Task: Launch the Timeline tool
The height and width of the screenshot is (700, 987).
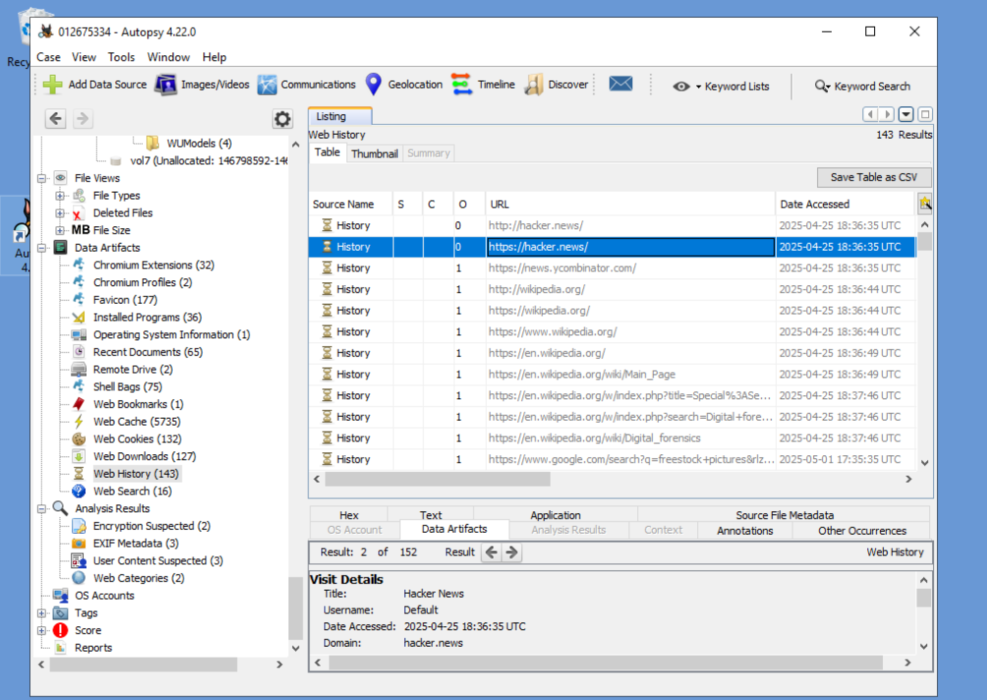Action: click(483, 84)
